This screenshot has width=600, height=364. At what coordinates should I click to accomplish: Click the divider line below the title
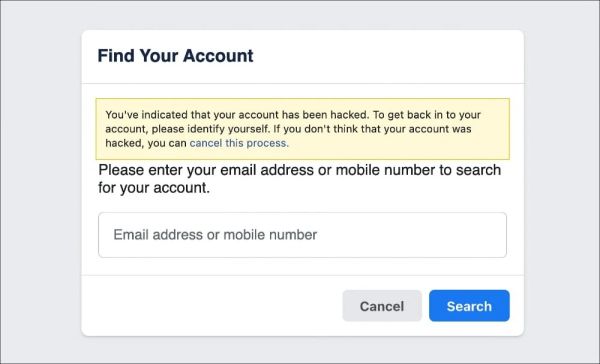pyautogui.click(x=302, y=83)
